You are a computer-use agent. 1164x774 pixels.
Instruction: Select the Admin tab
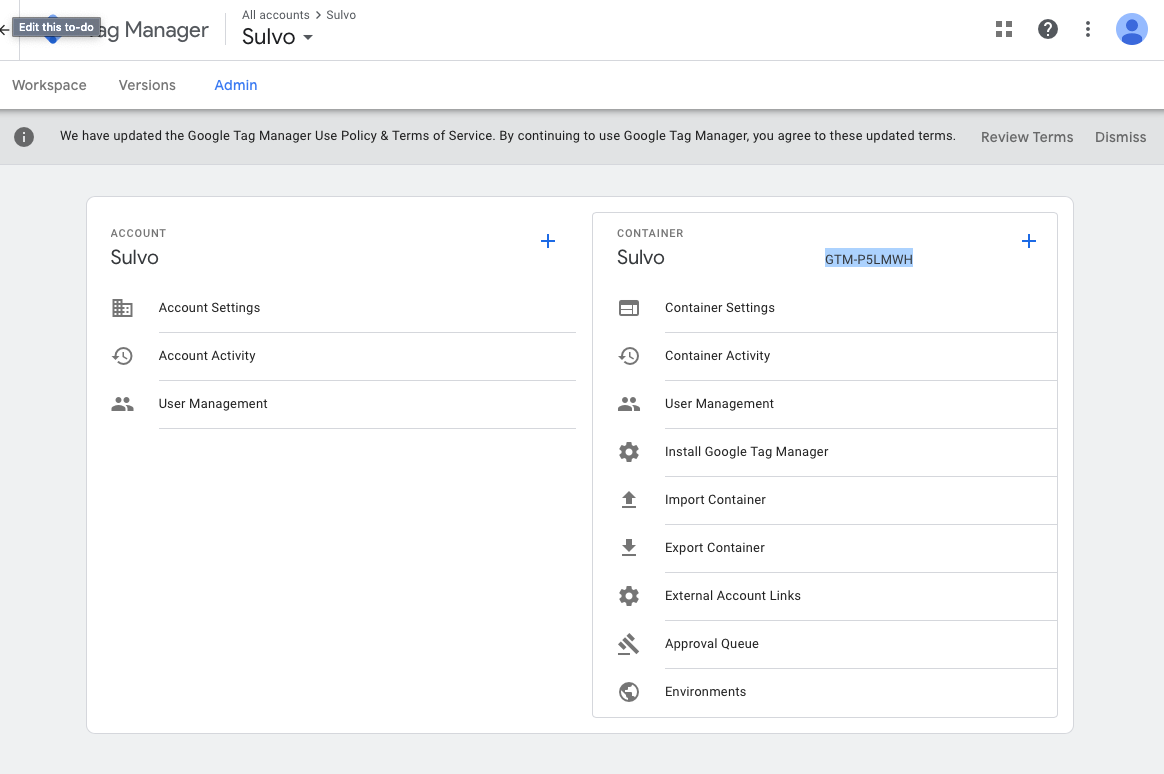(x=235, y=85)
